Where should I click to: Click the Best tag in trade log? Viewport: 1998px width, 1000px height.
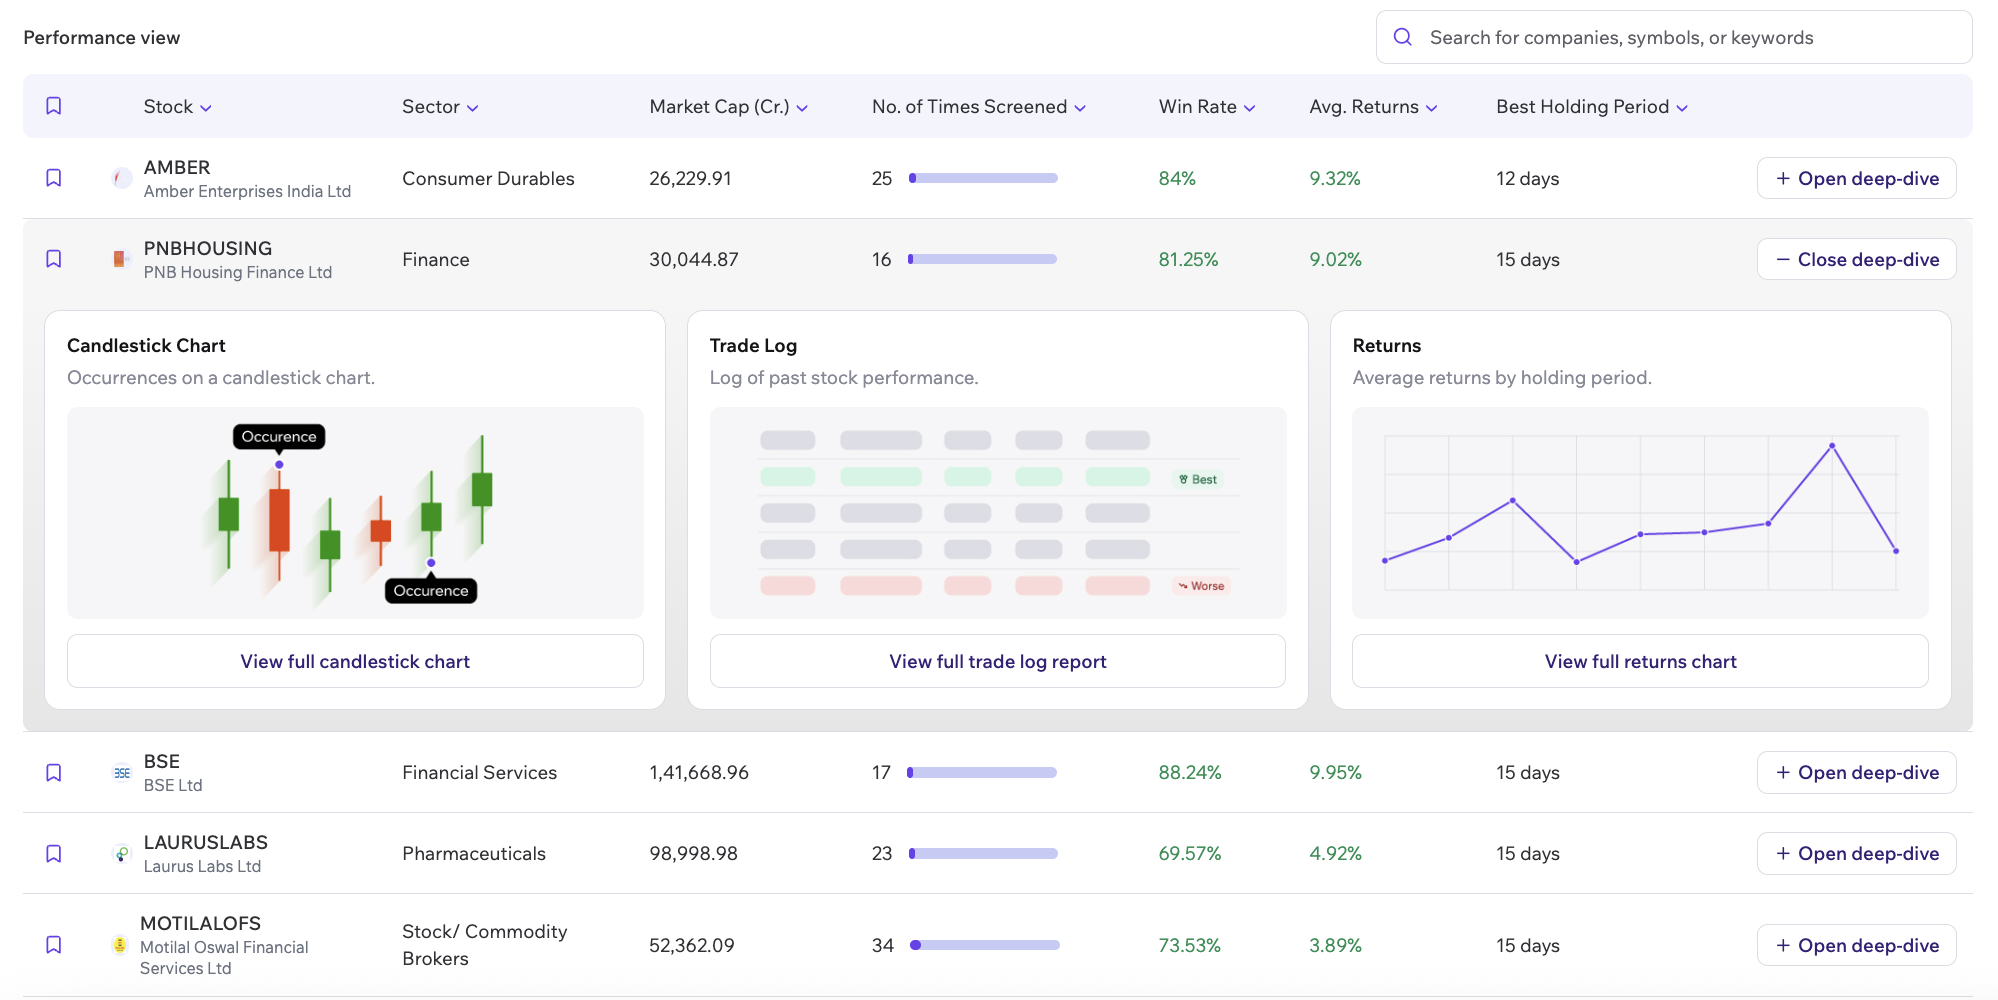(1198, 479)
